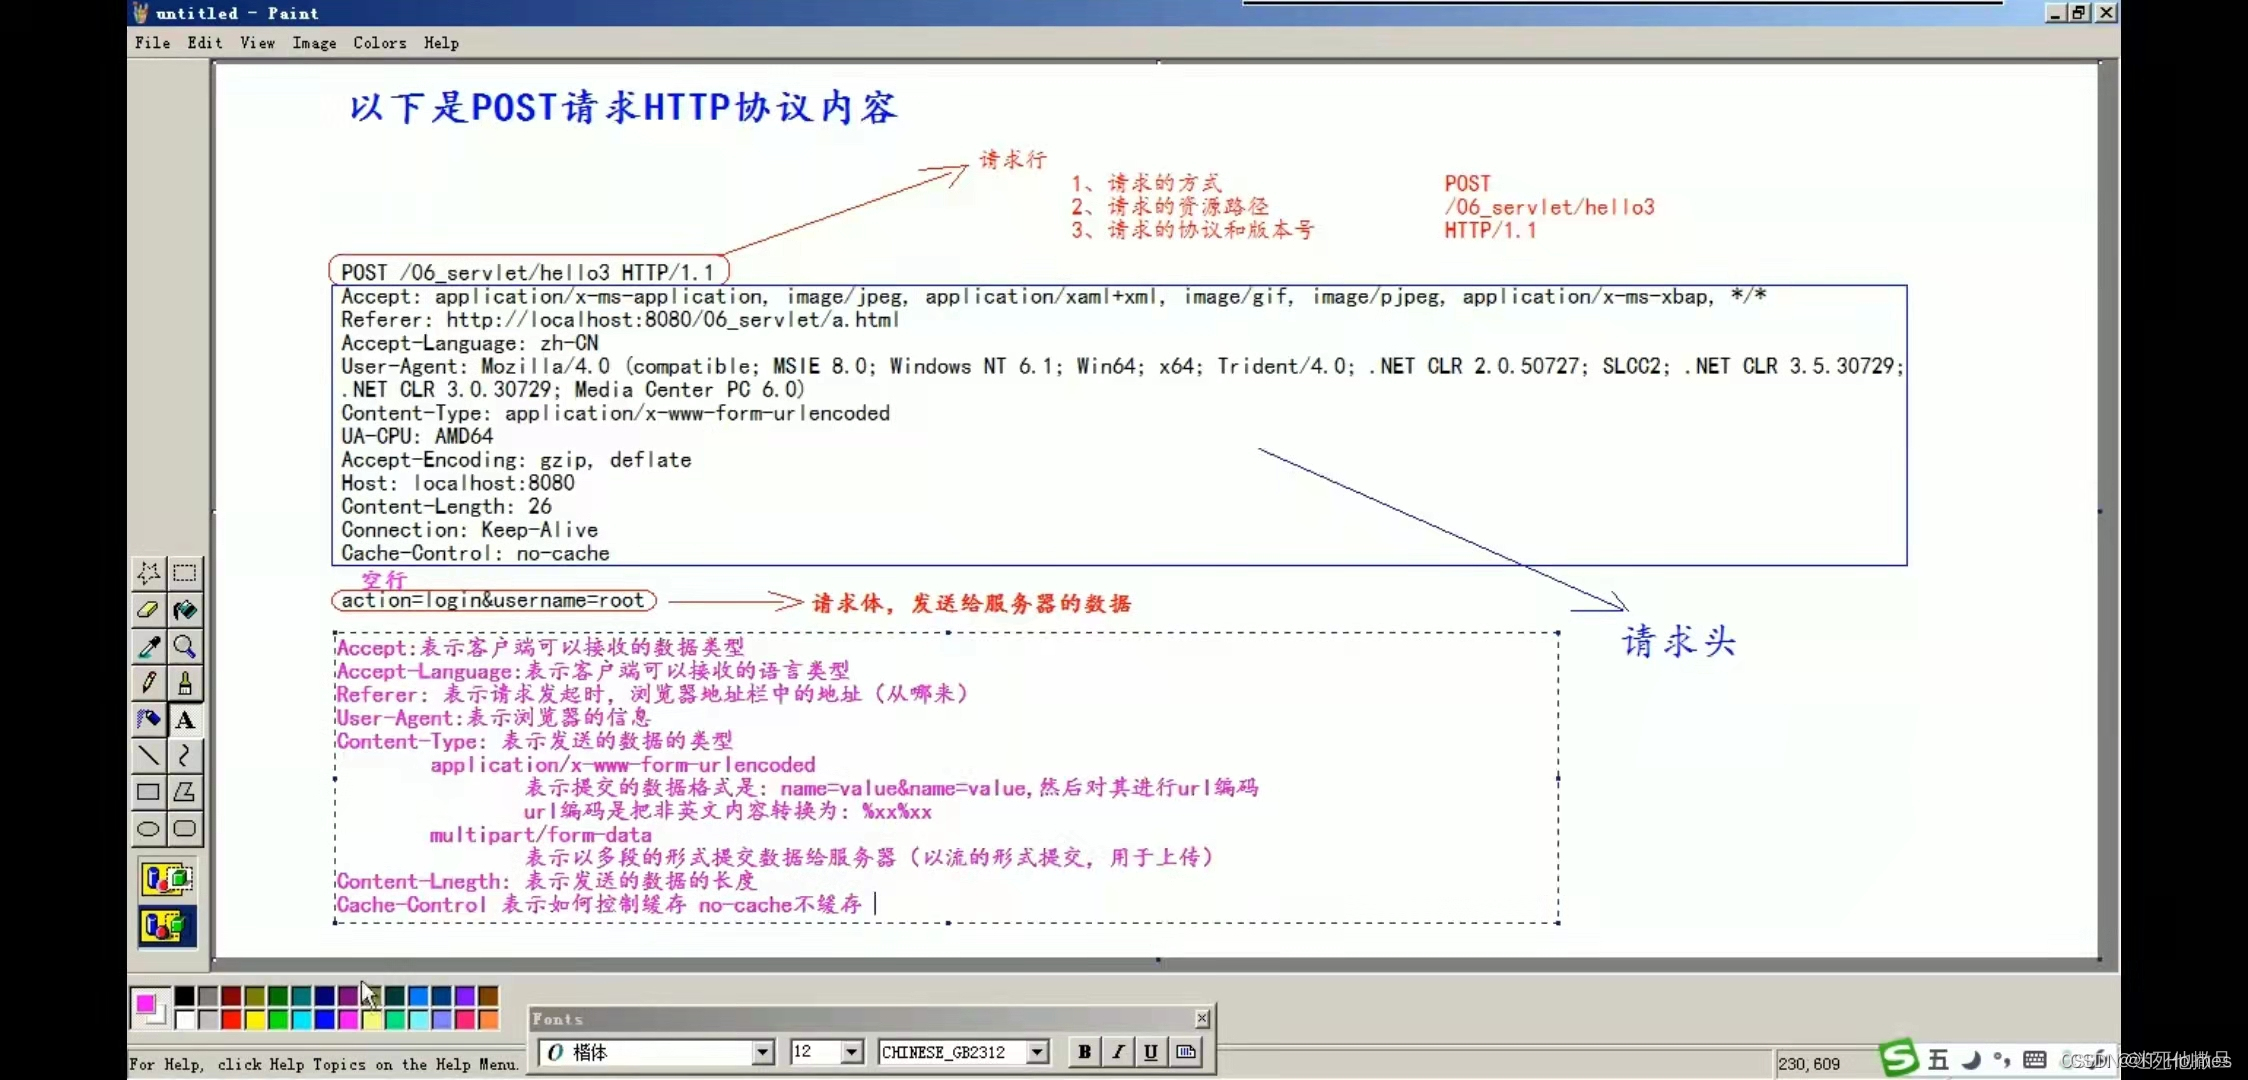
Task: Open the font name dropdown showing 楷体
Action: click(763, 1052)
